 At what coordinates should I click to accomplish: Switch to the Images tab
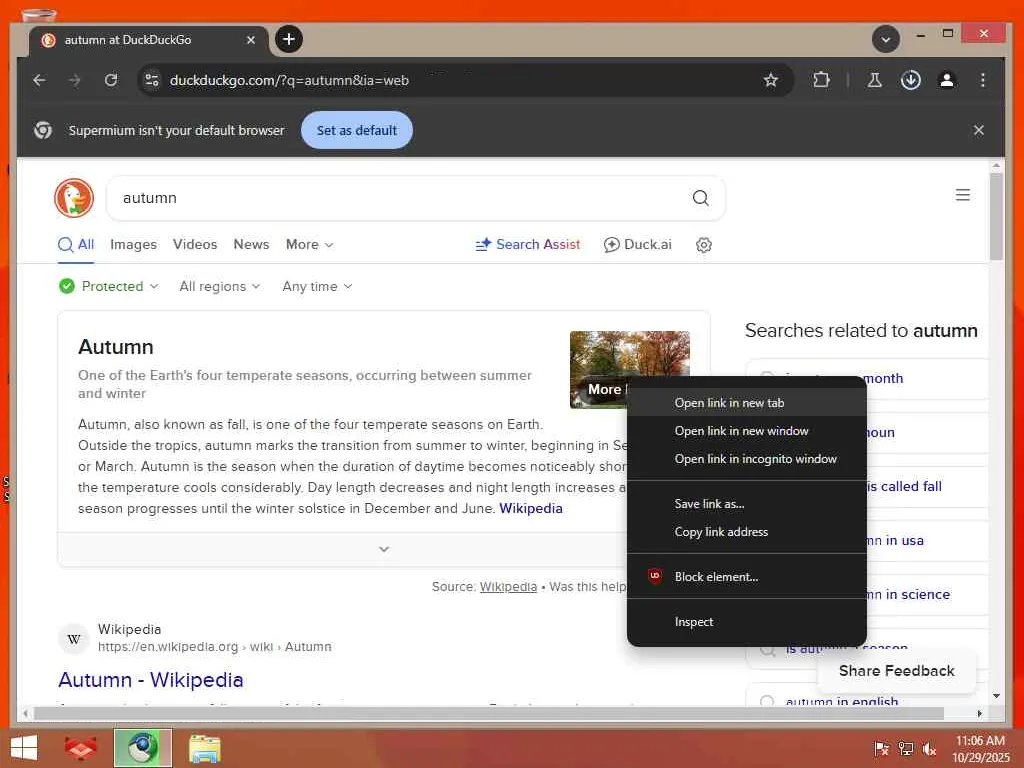133,245
